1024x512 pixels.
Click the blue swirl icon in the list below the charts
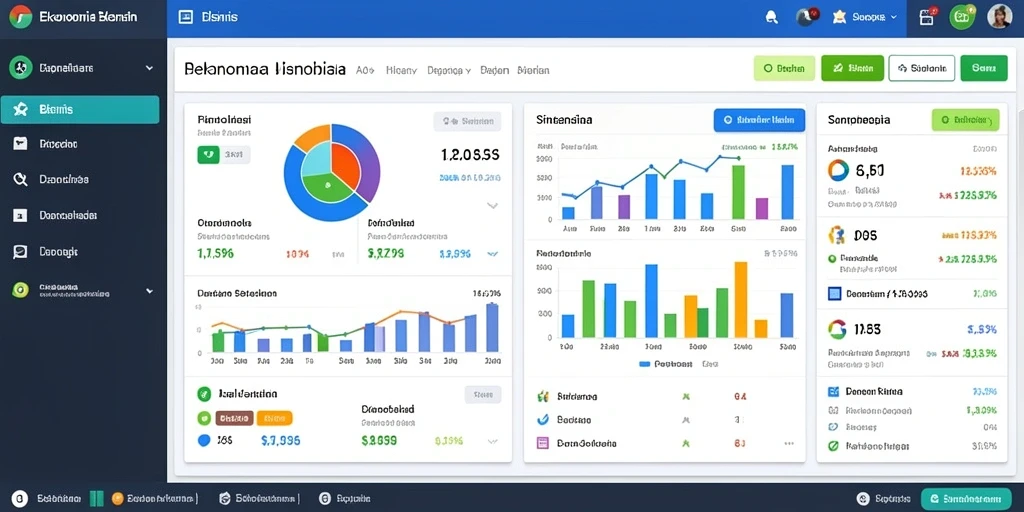(541, 419)
